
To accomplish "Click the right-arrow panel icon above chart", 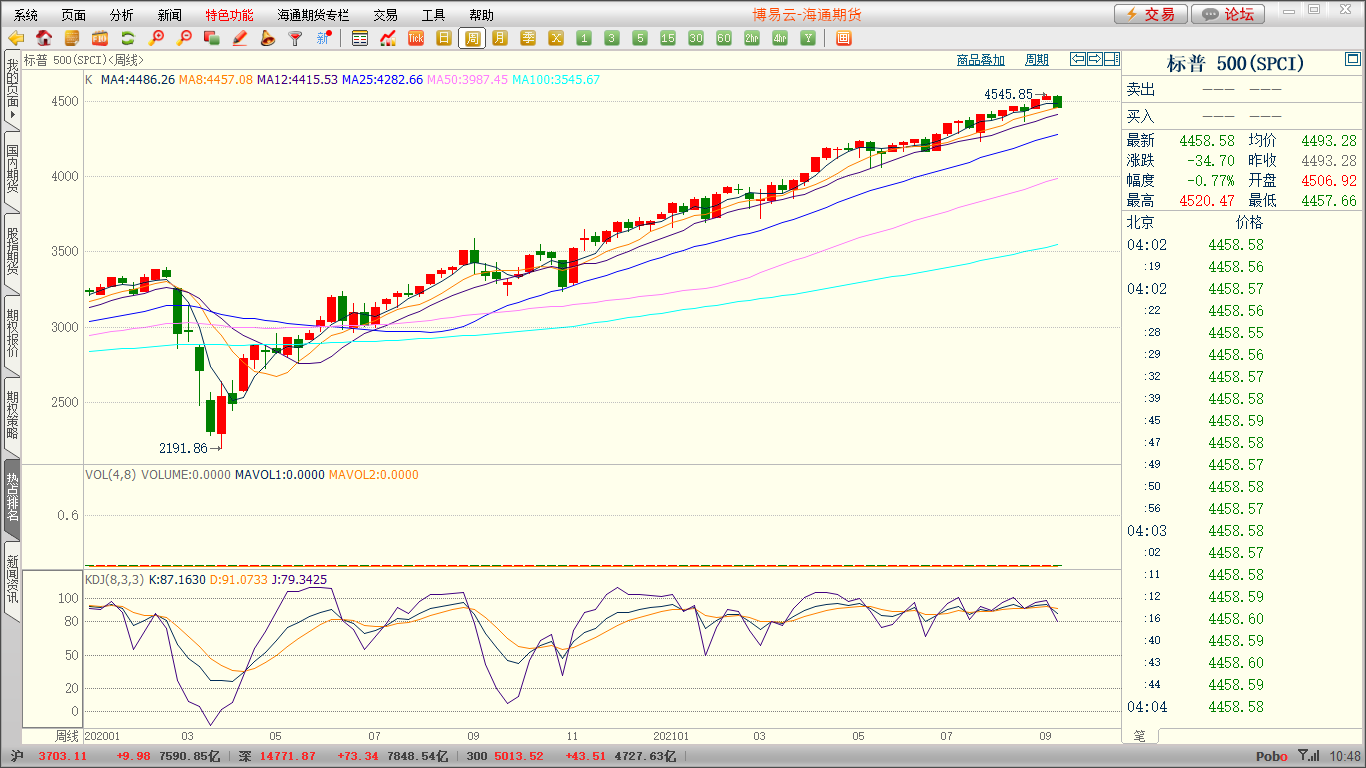I will 1095,59.
